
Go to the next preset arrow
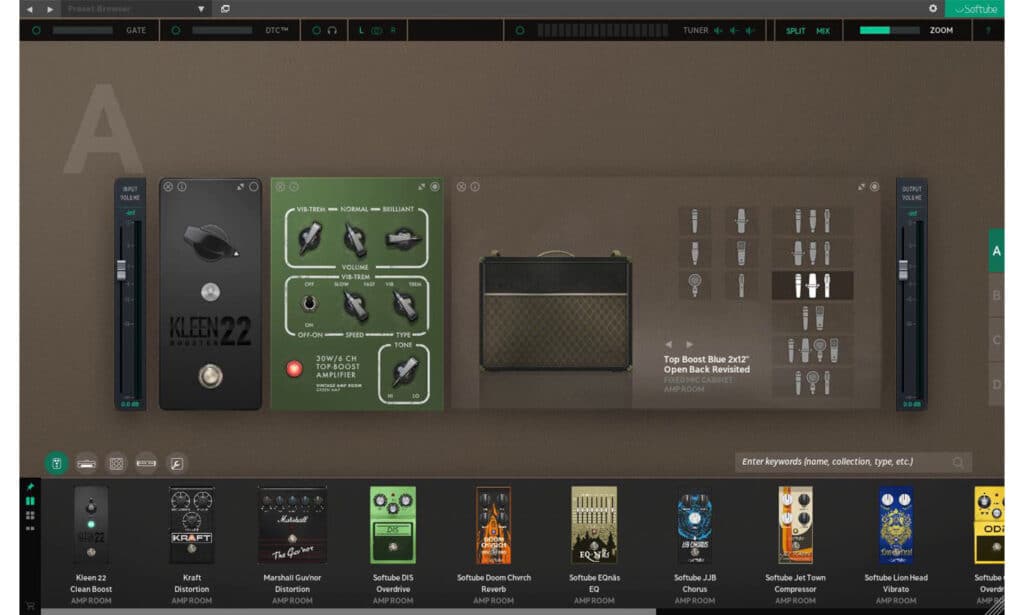click(x=50, y=9)
